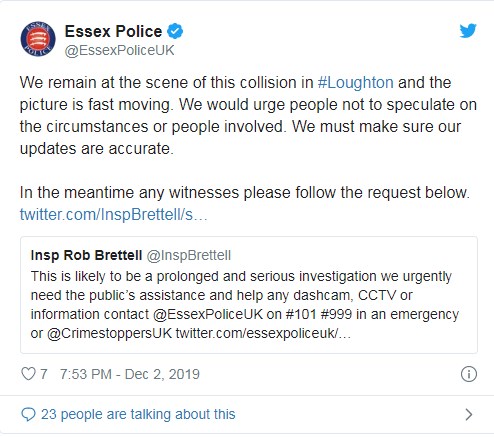Image resolution: width=494 pixels, height=437 pixels.
Task: Expand conversation with right chevron arrow
Action: tap(469, 414)
